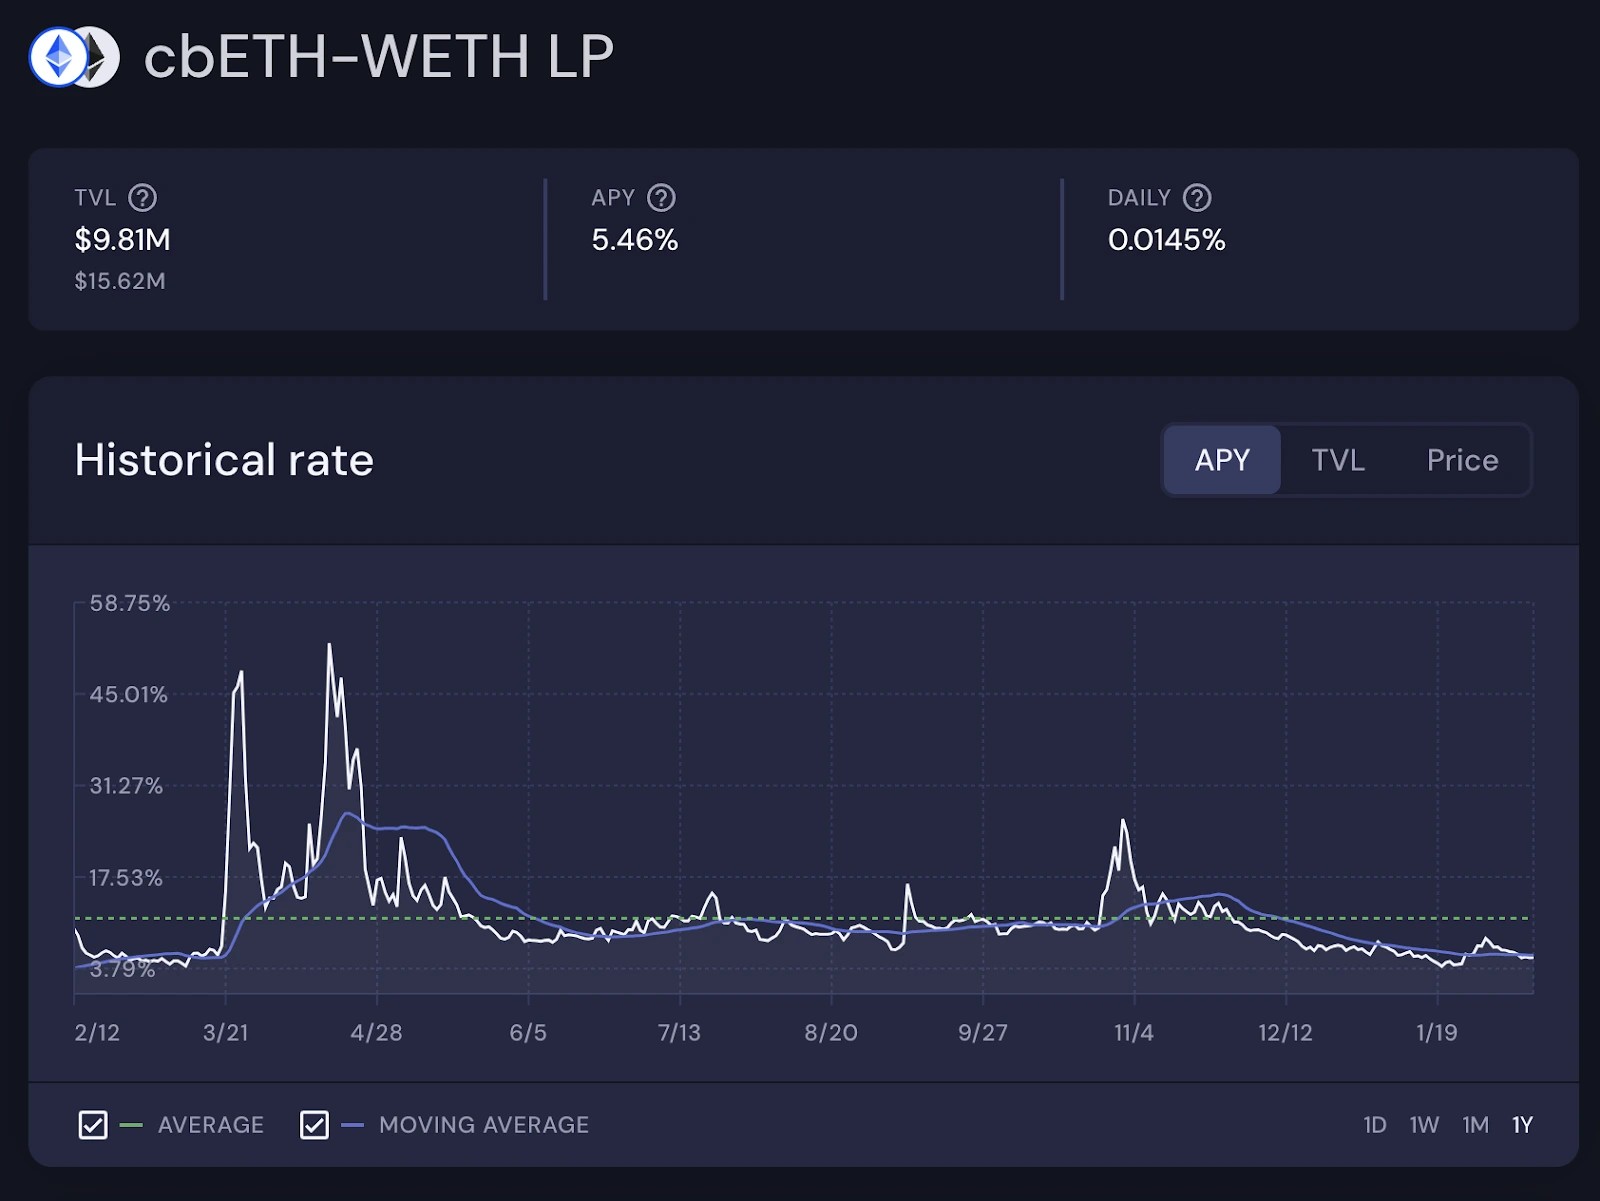Switch to the TVL chart tab
The height and width of the screenshot is (1201, 1600).
pos(1339,460)
